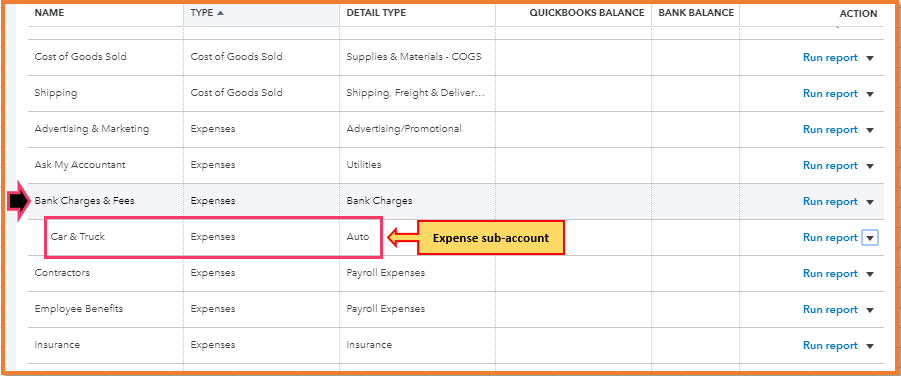
Task: Select the Ask My Accountant account name
Action: 80,165
